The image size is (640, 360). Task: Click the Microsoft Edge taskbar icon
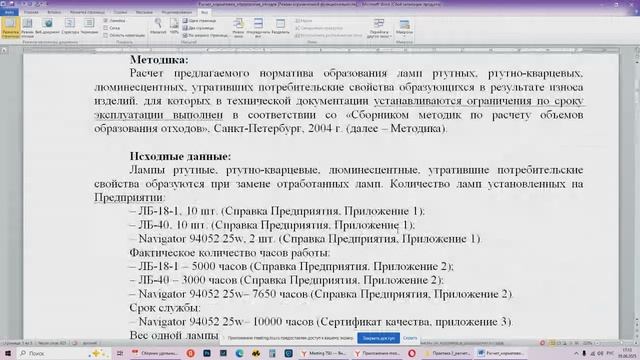point(240,353)
